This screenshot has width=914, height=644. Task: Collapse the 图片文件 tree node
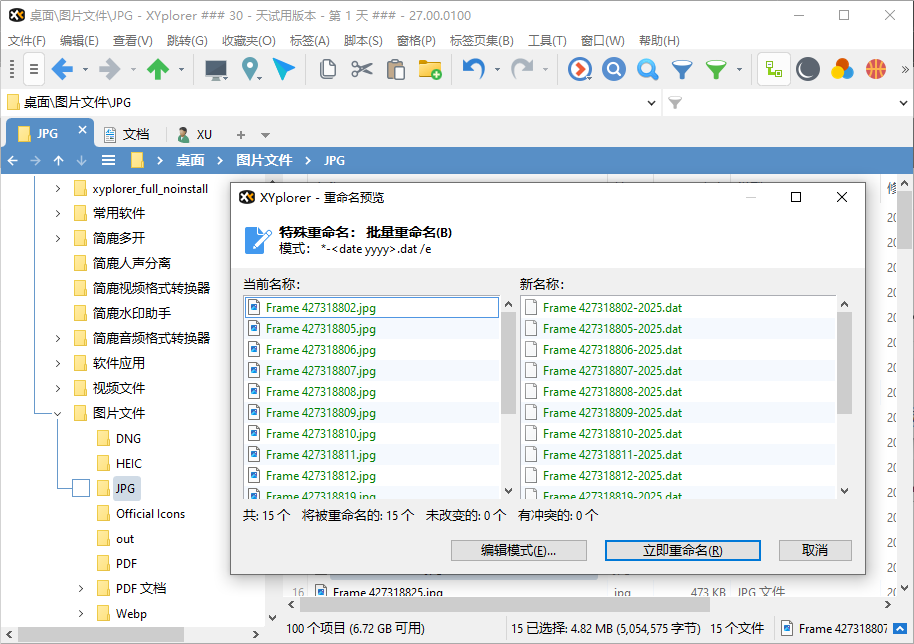pos(58,412)
